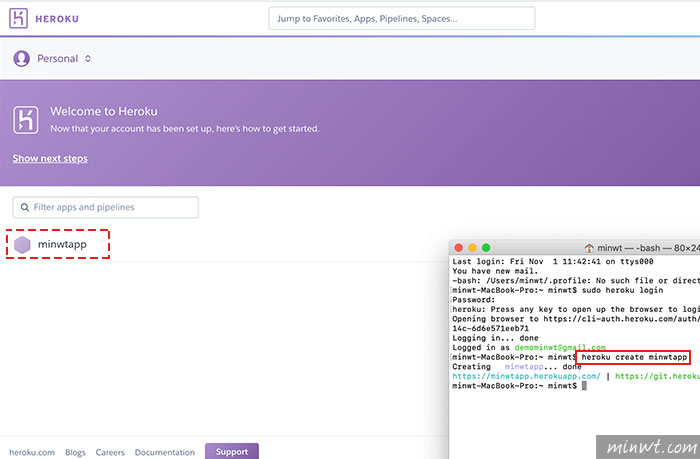Click the demominwt@gmail.com text in Terminal
700x459 pixels.
point(560,347)
